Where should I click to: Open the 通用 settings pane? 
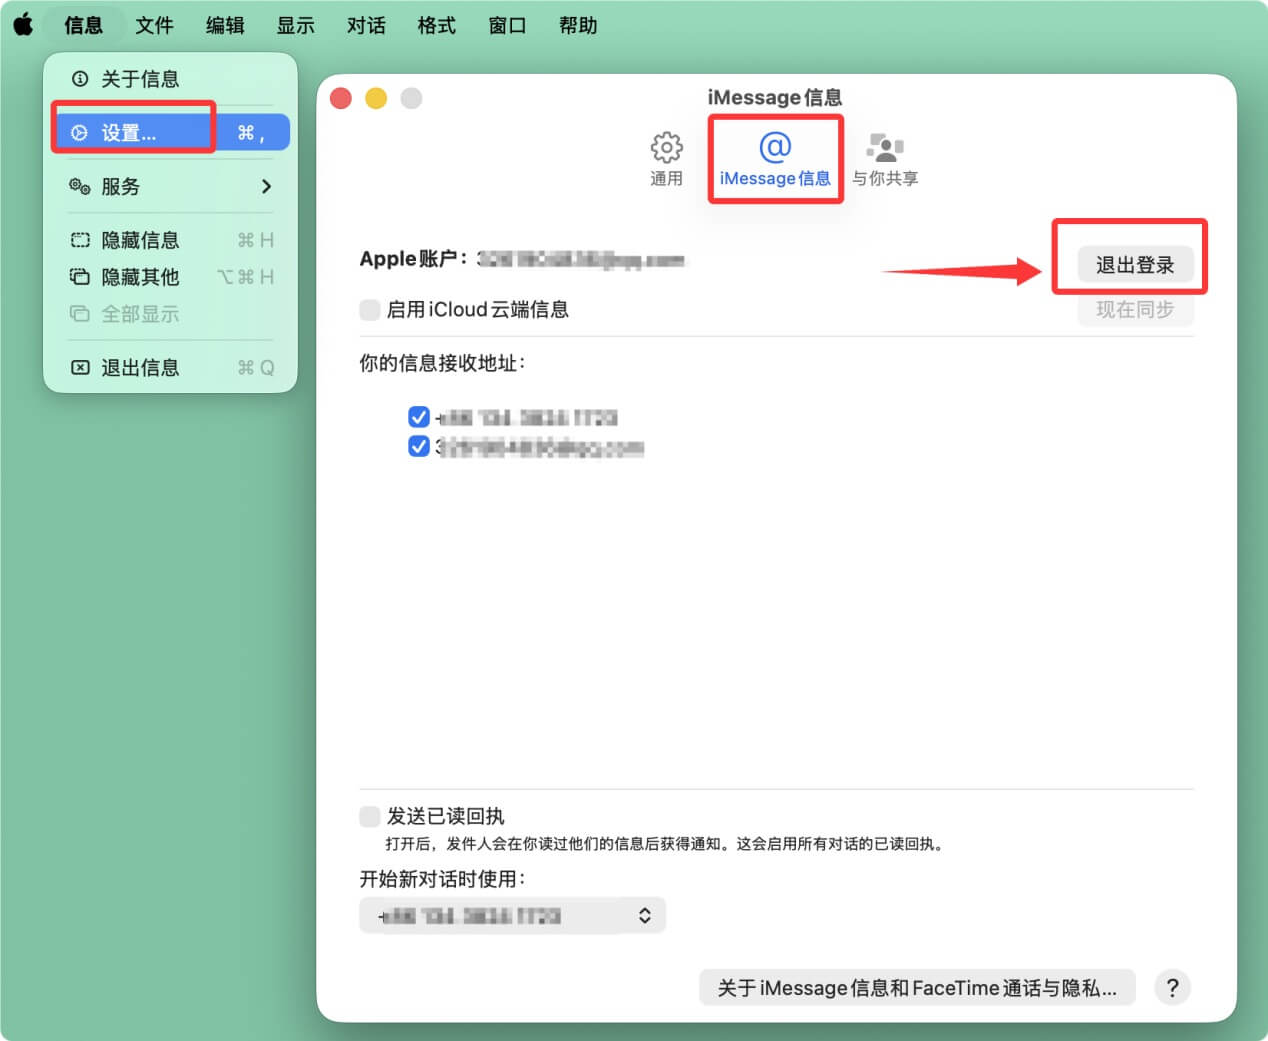pos(666,158)
